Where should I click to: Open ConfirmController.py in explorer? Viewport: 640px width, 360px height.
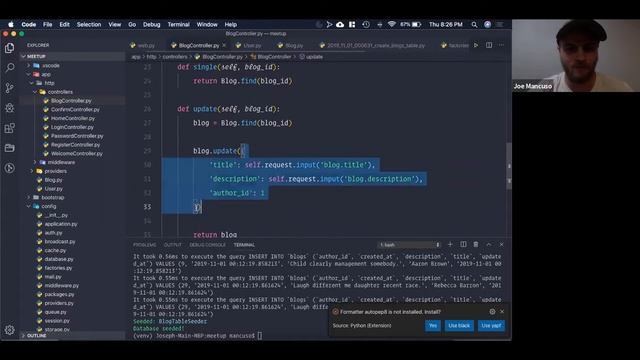pos(75,109)
